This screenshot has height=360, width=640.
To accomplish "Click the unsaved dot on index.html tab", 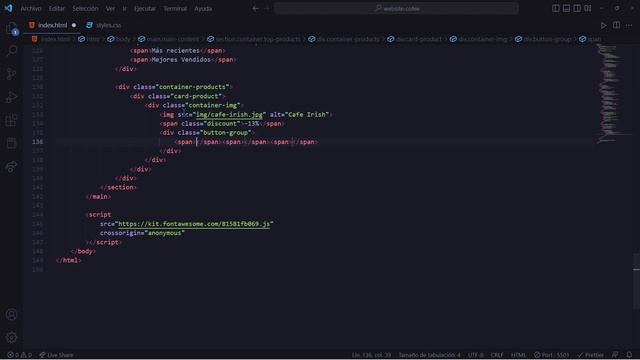I will coord(74,25).
